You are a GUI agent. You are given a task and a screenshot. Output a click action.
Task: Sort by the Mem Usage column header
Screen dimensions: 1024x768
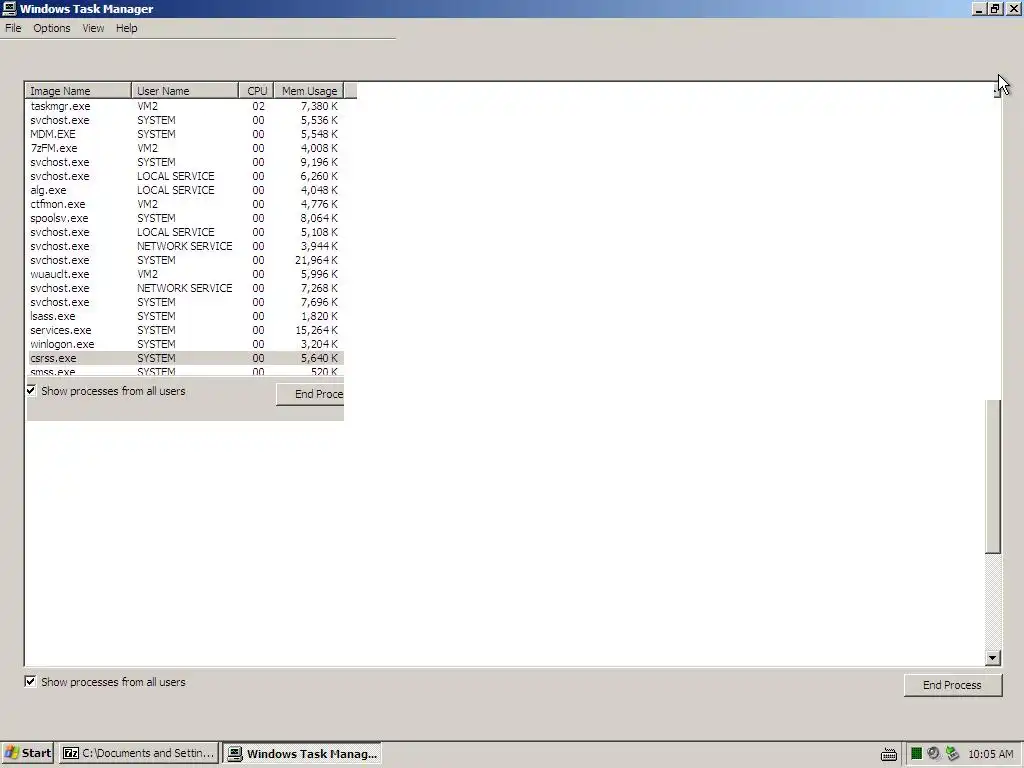tap(309, 91)
